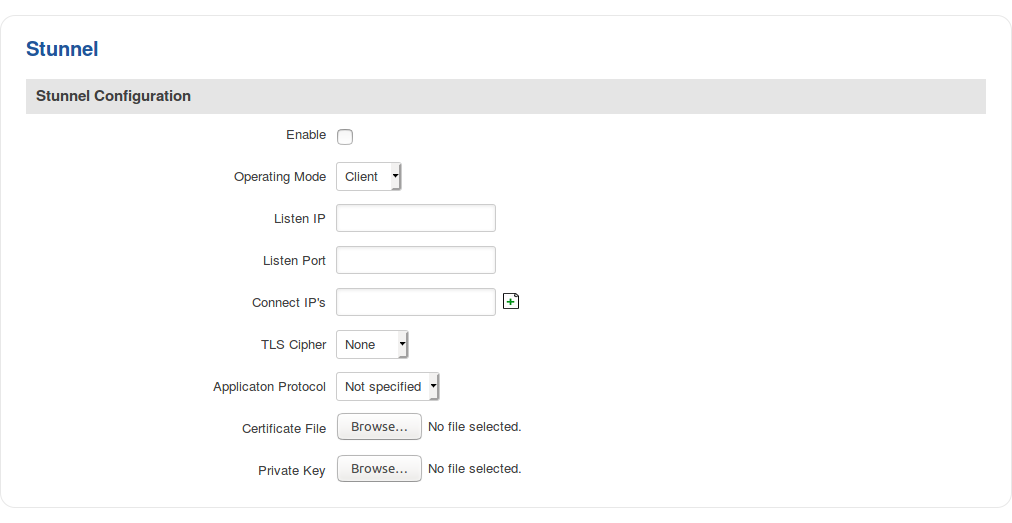Open the Application Protocol dropdown
This screenshot has width=1012, height=523.
(x=387, y=387)
